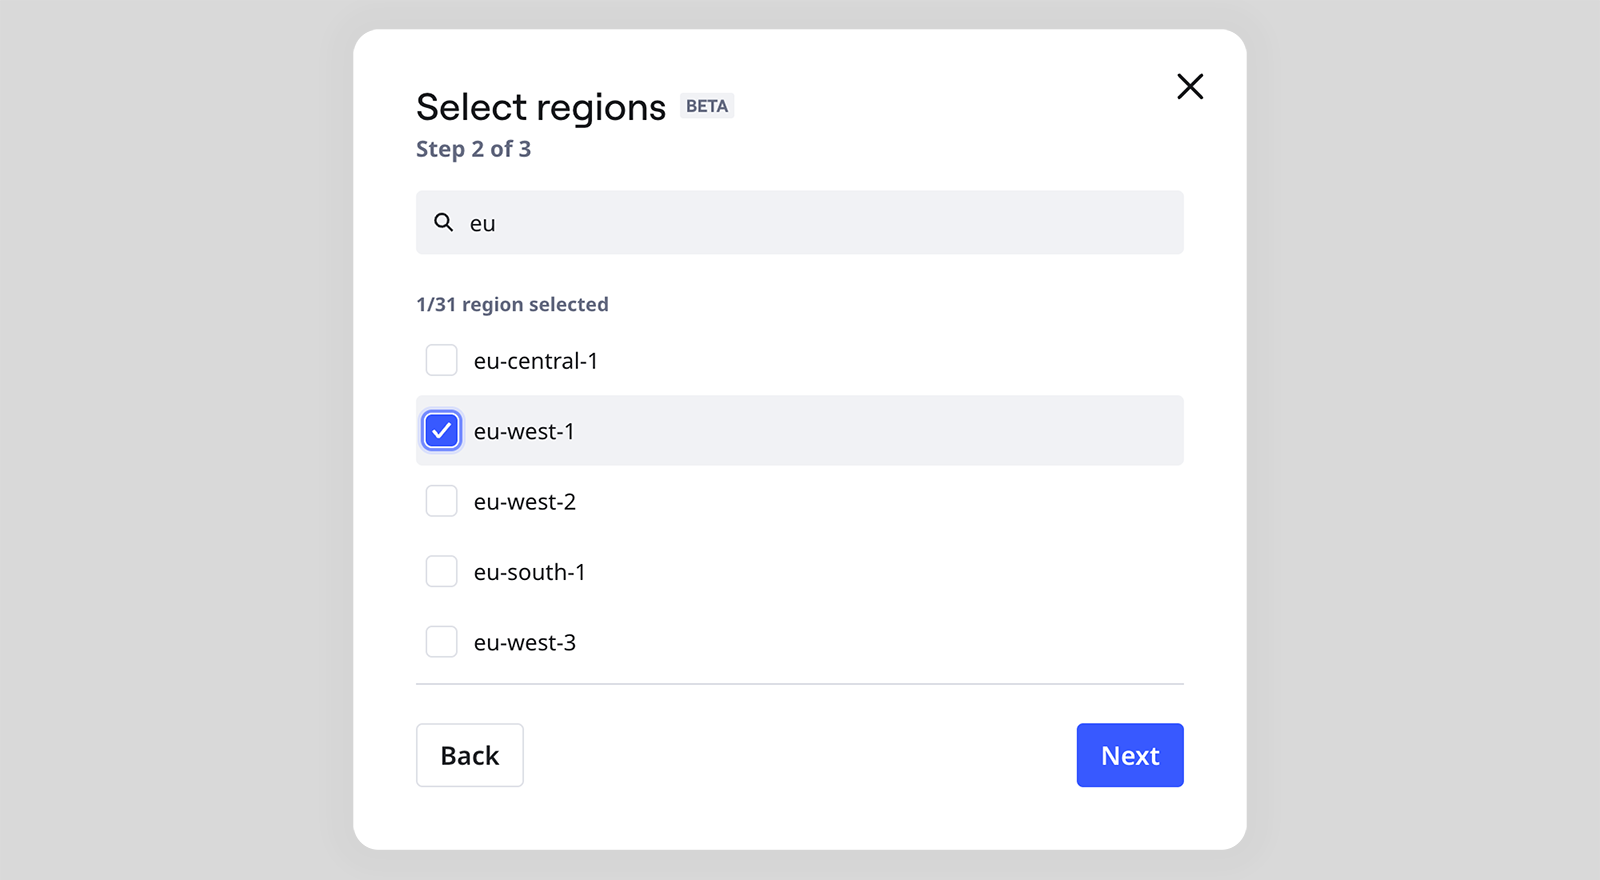1600x880 pixels.
Task: Click the eu-central-1 row label
Action: click(x=536, y=361)
